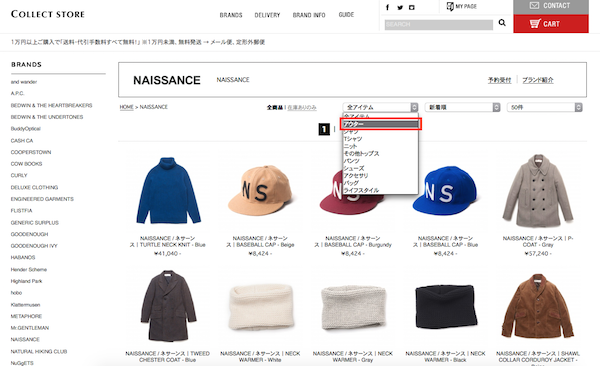Image resolution: width=600 pixels, height=366 pixels.
Task: Open the Instagram social icon
Action: click(412, 7)
